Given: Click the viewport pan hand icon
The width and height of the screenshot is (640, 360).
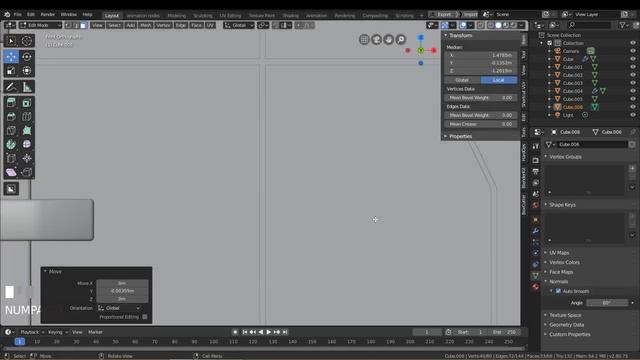Looking at the screenshot, I should [389, 40].
